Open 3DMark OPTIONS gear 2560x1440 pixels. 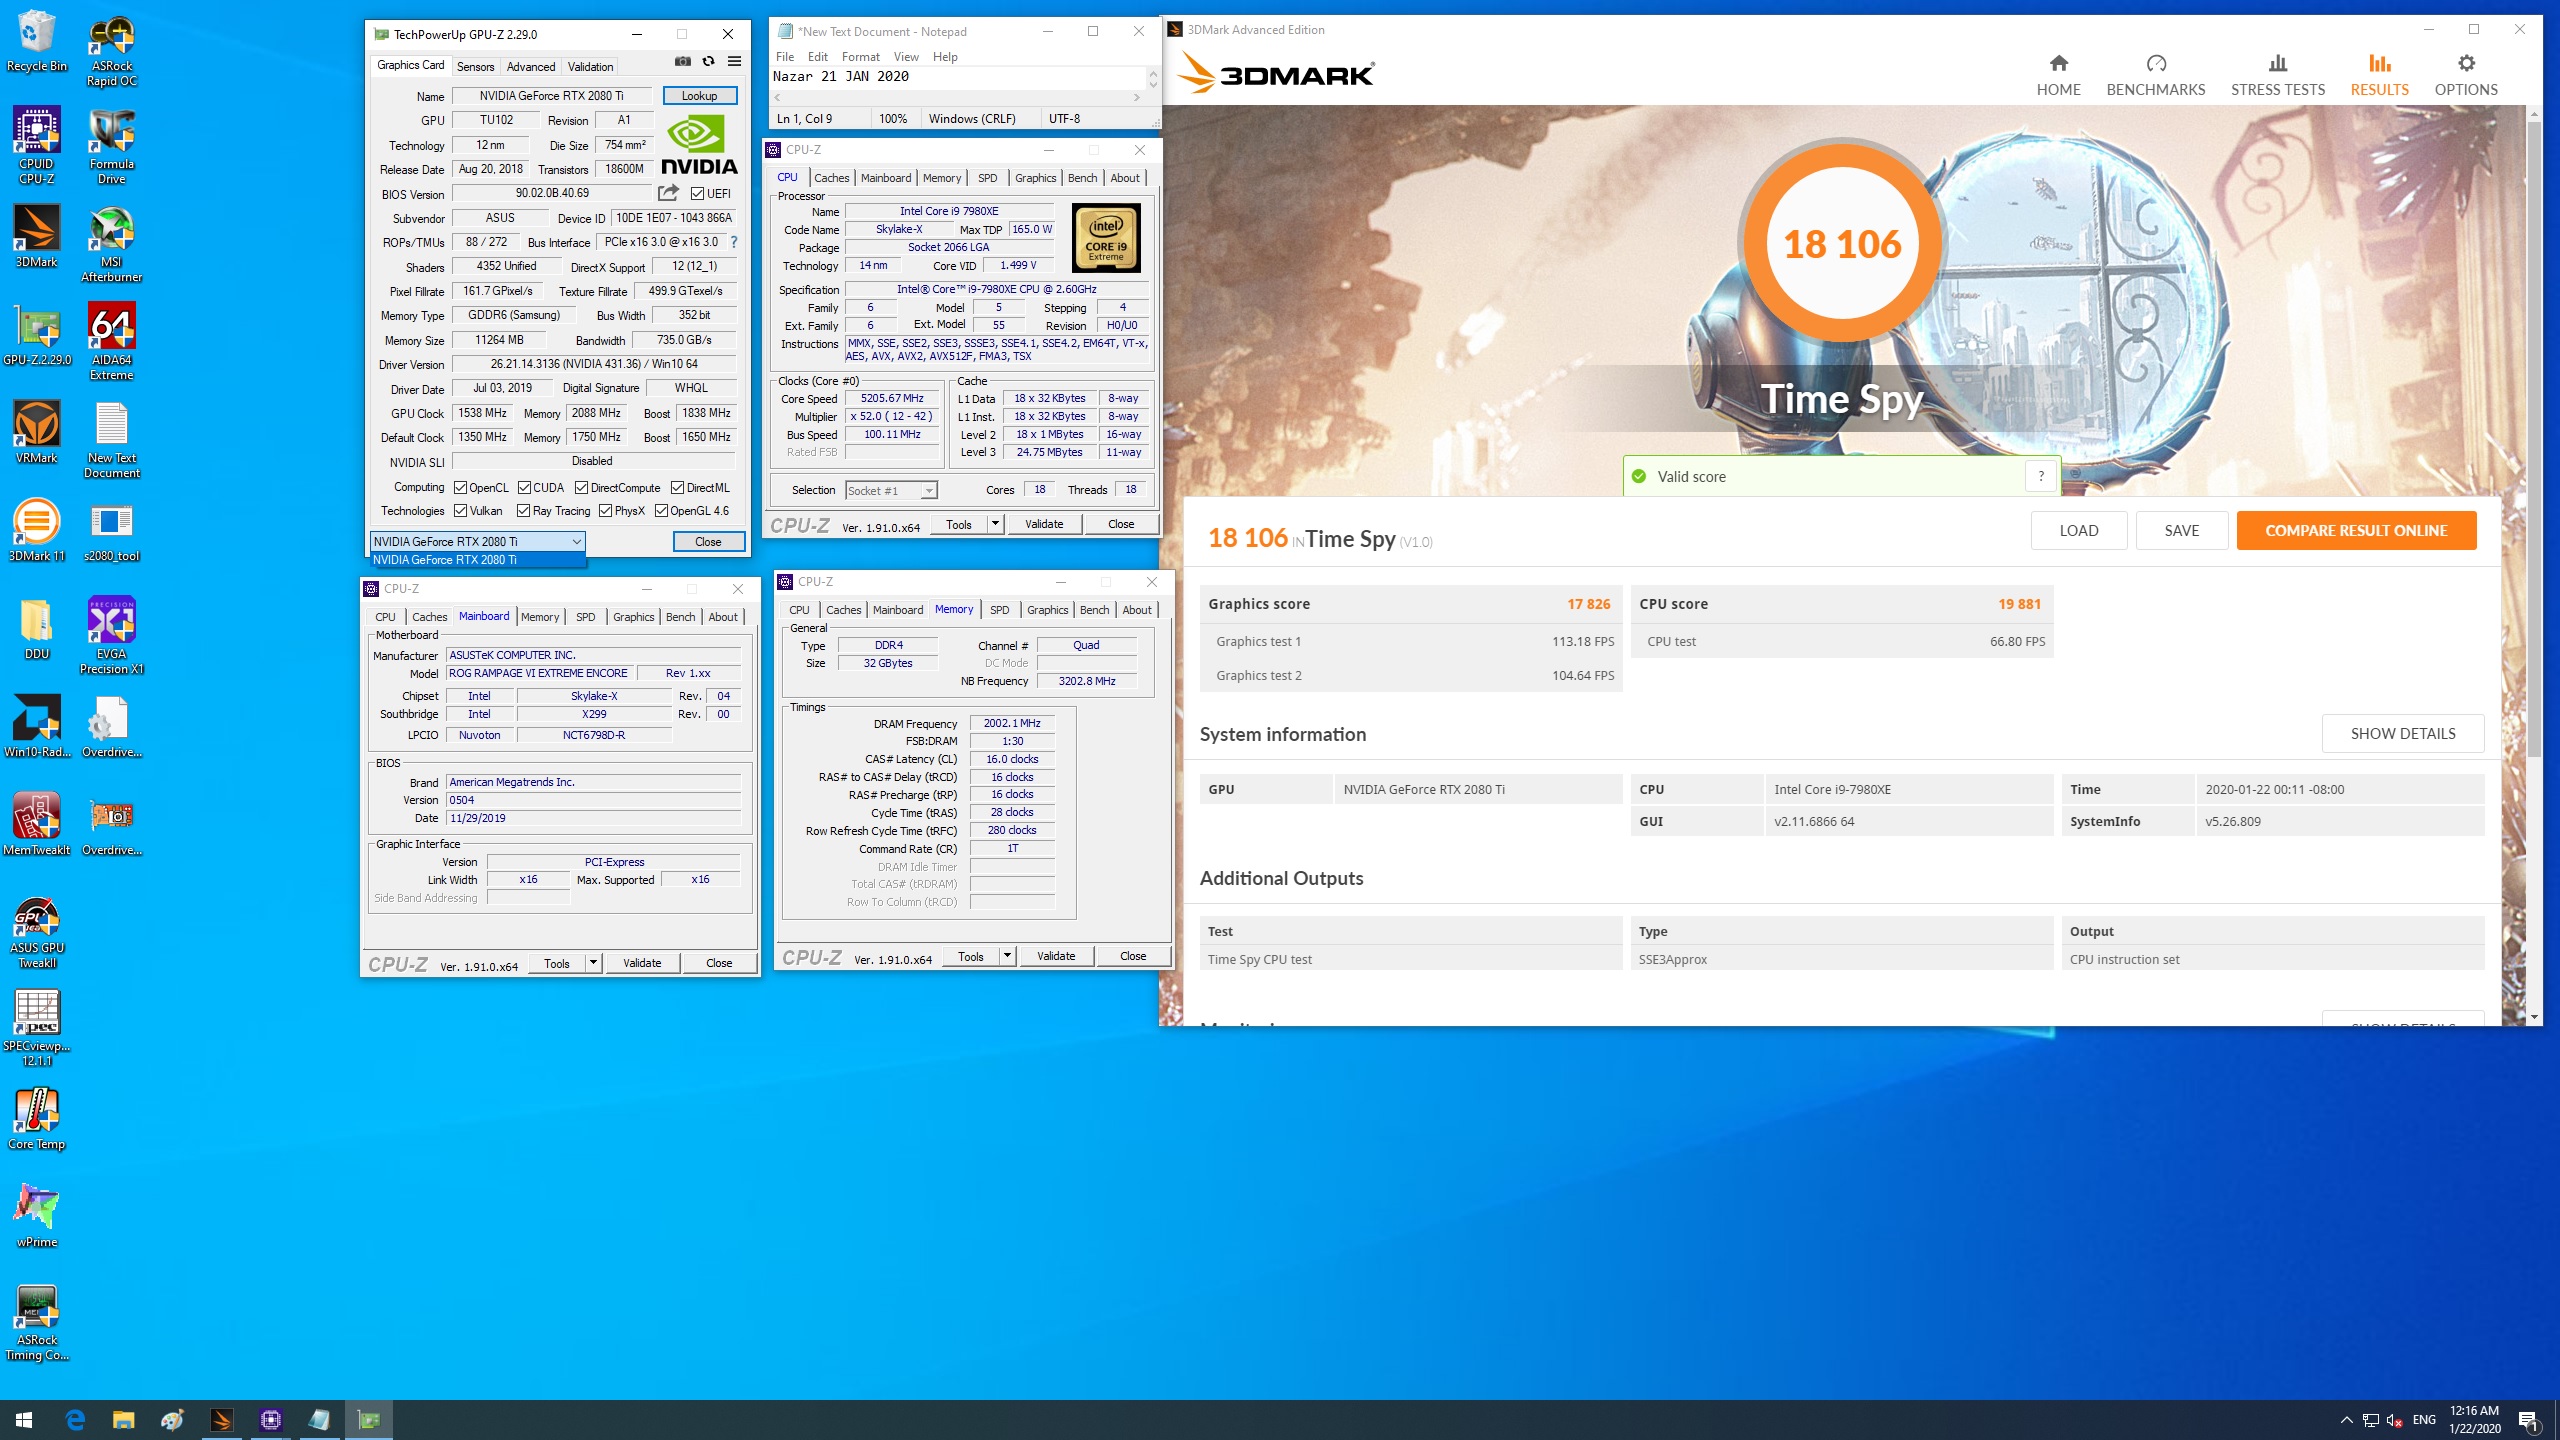[x=2466, y=75]
